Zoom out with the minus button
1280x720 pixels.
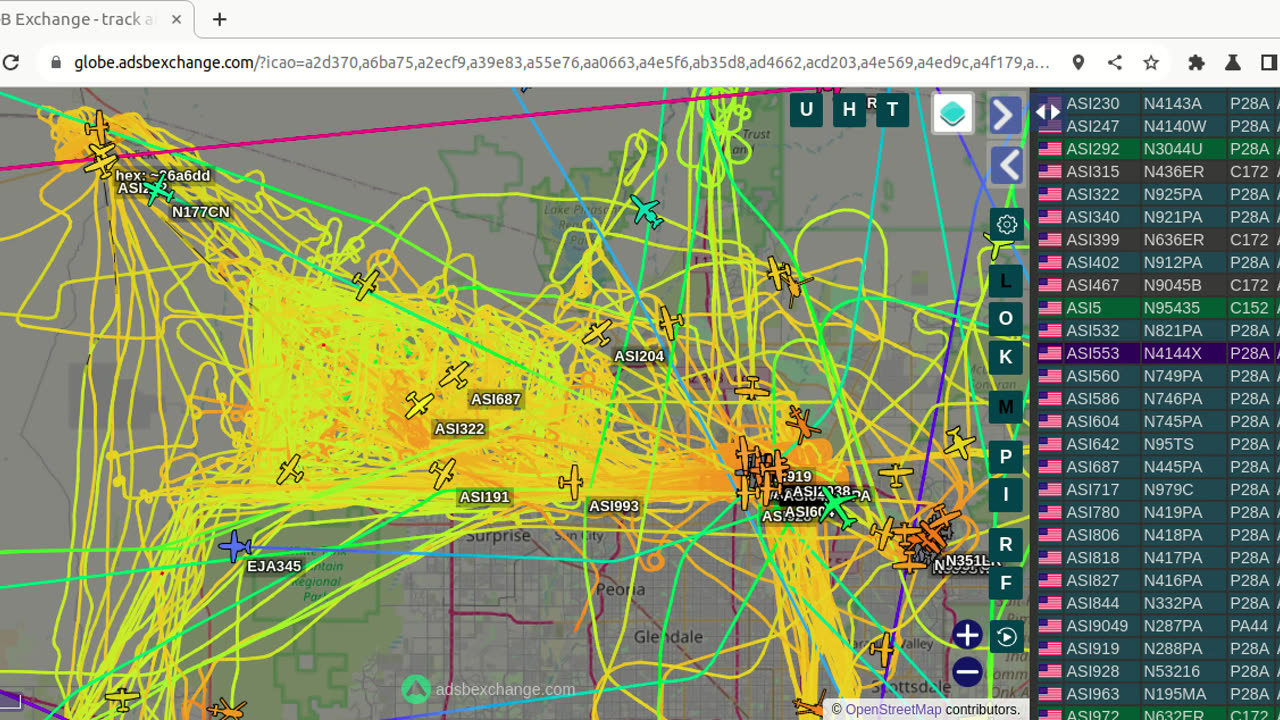(967, 673)
